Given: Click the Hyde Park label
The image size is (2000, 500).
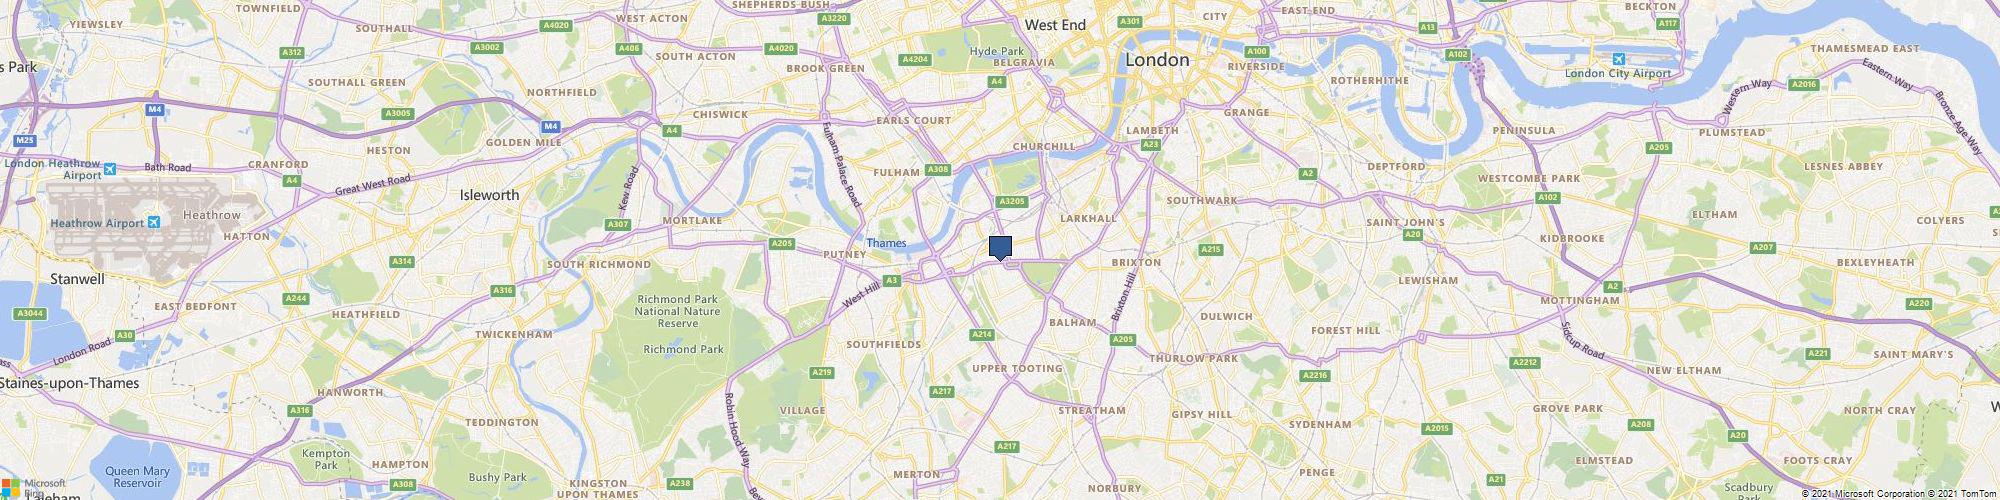Looking at the screenshot, I should click(x=997, y=51).
